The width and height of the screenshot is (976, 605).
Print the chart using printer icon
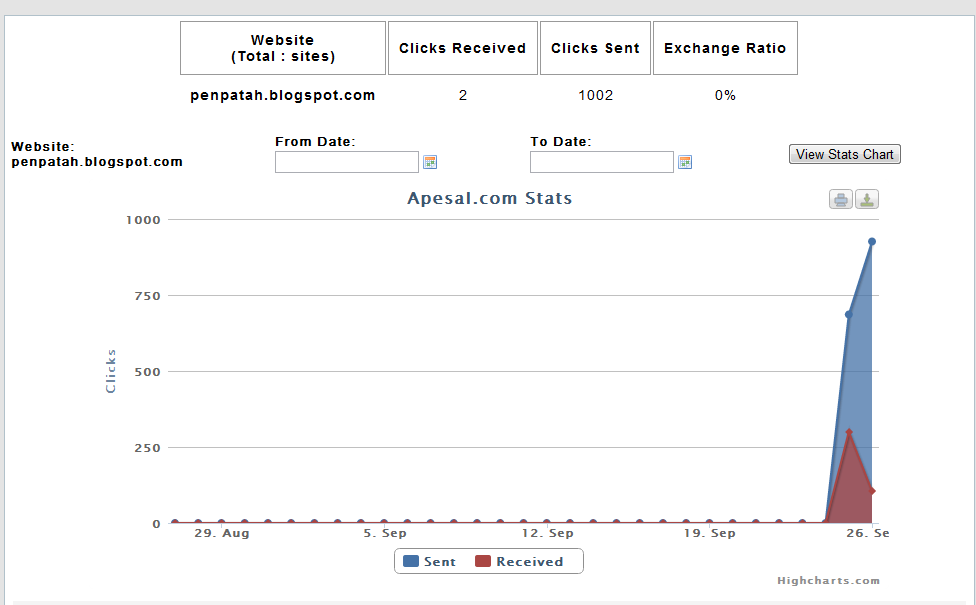pyautogui.click(x=841, y=199)
